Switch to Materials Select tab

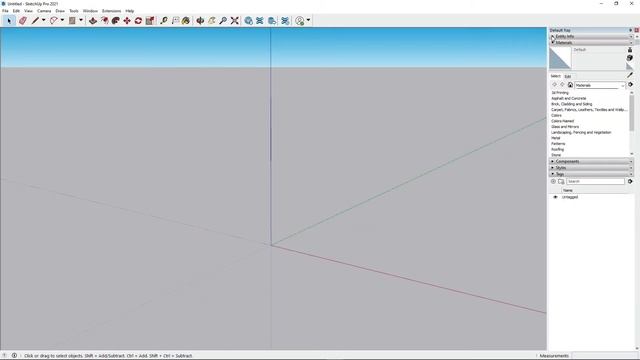pos(556,76)
